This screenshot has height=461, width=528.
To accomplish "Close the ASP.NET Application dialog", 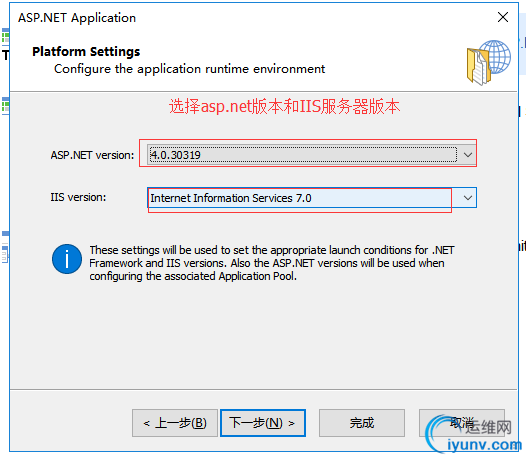I will [503, 17].
